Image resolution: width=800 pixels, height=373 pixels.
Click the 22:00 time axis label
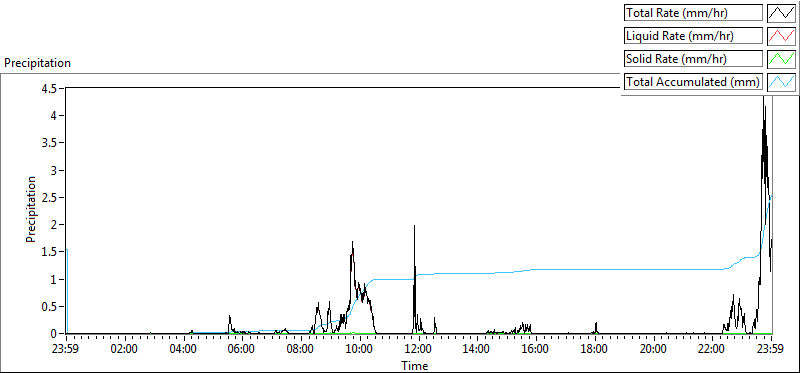[x=712, y=350]
